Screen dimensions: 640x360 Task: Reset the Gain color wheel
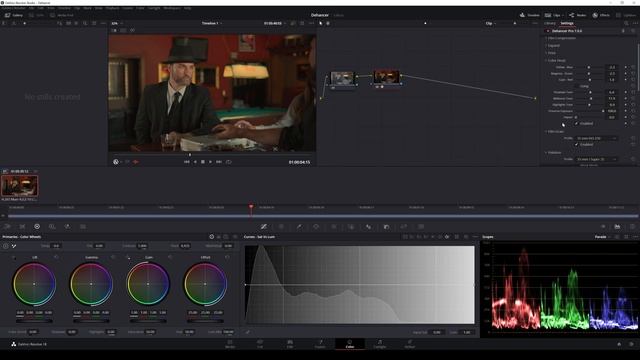[170, 257]
